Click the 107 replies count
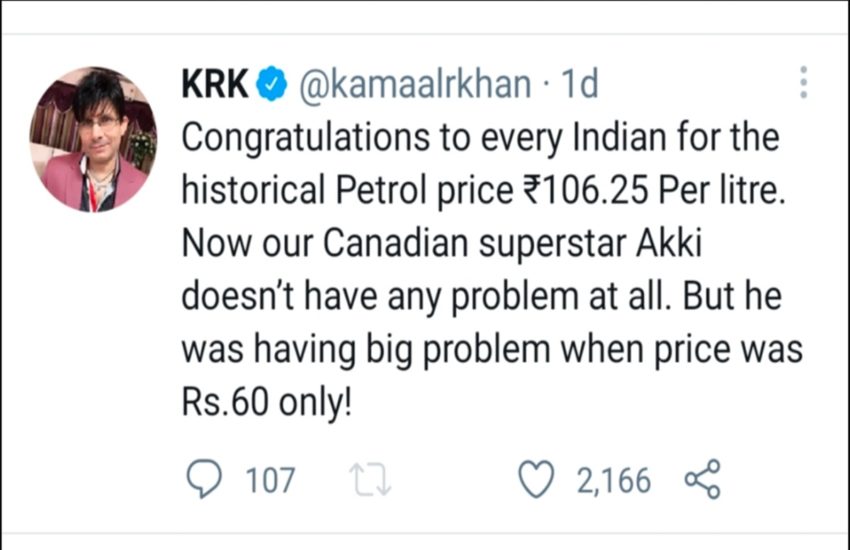This screenshot has width=850, height=550. [270, 481]
